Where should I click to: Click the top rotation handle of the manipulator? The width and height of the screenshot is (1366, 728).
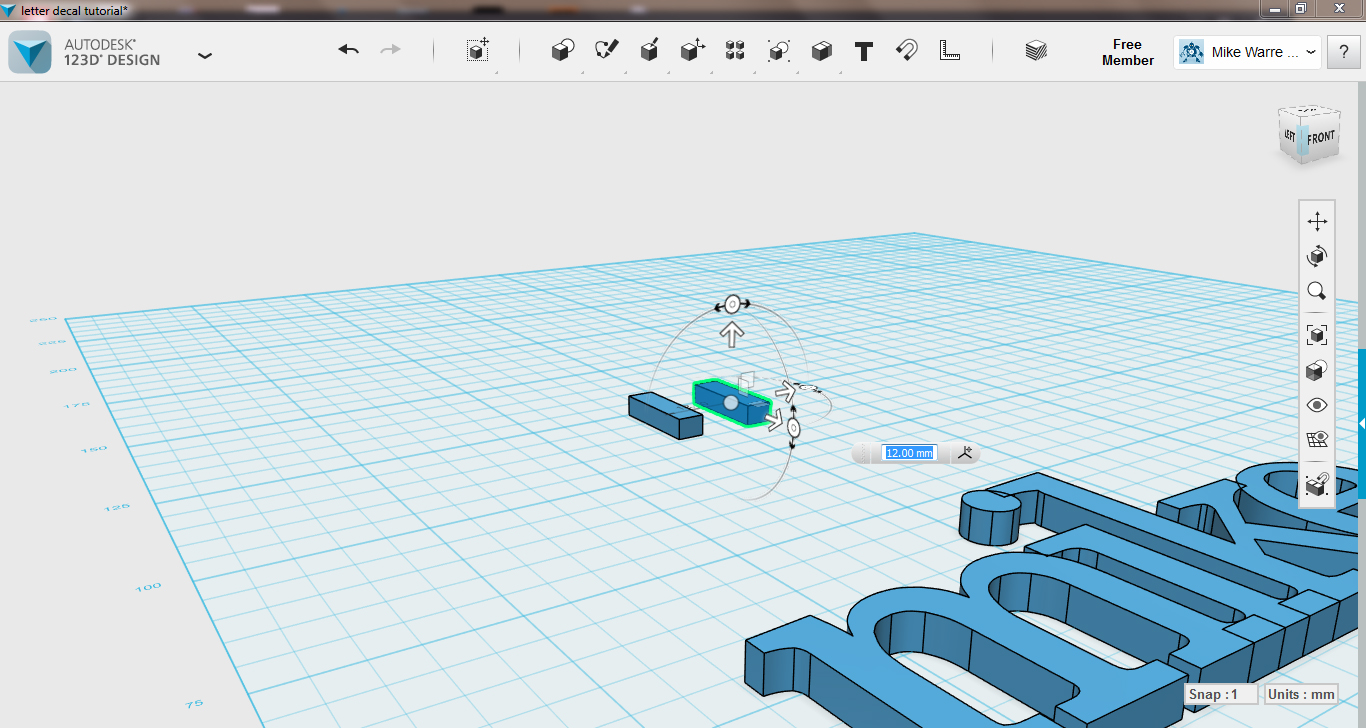pos(731,304)
